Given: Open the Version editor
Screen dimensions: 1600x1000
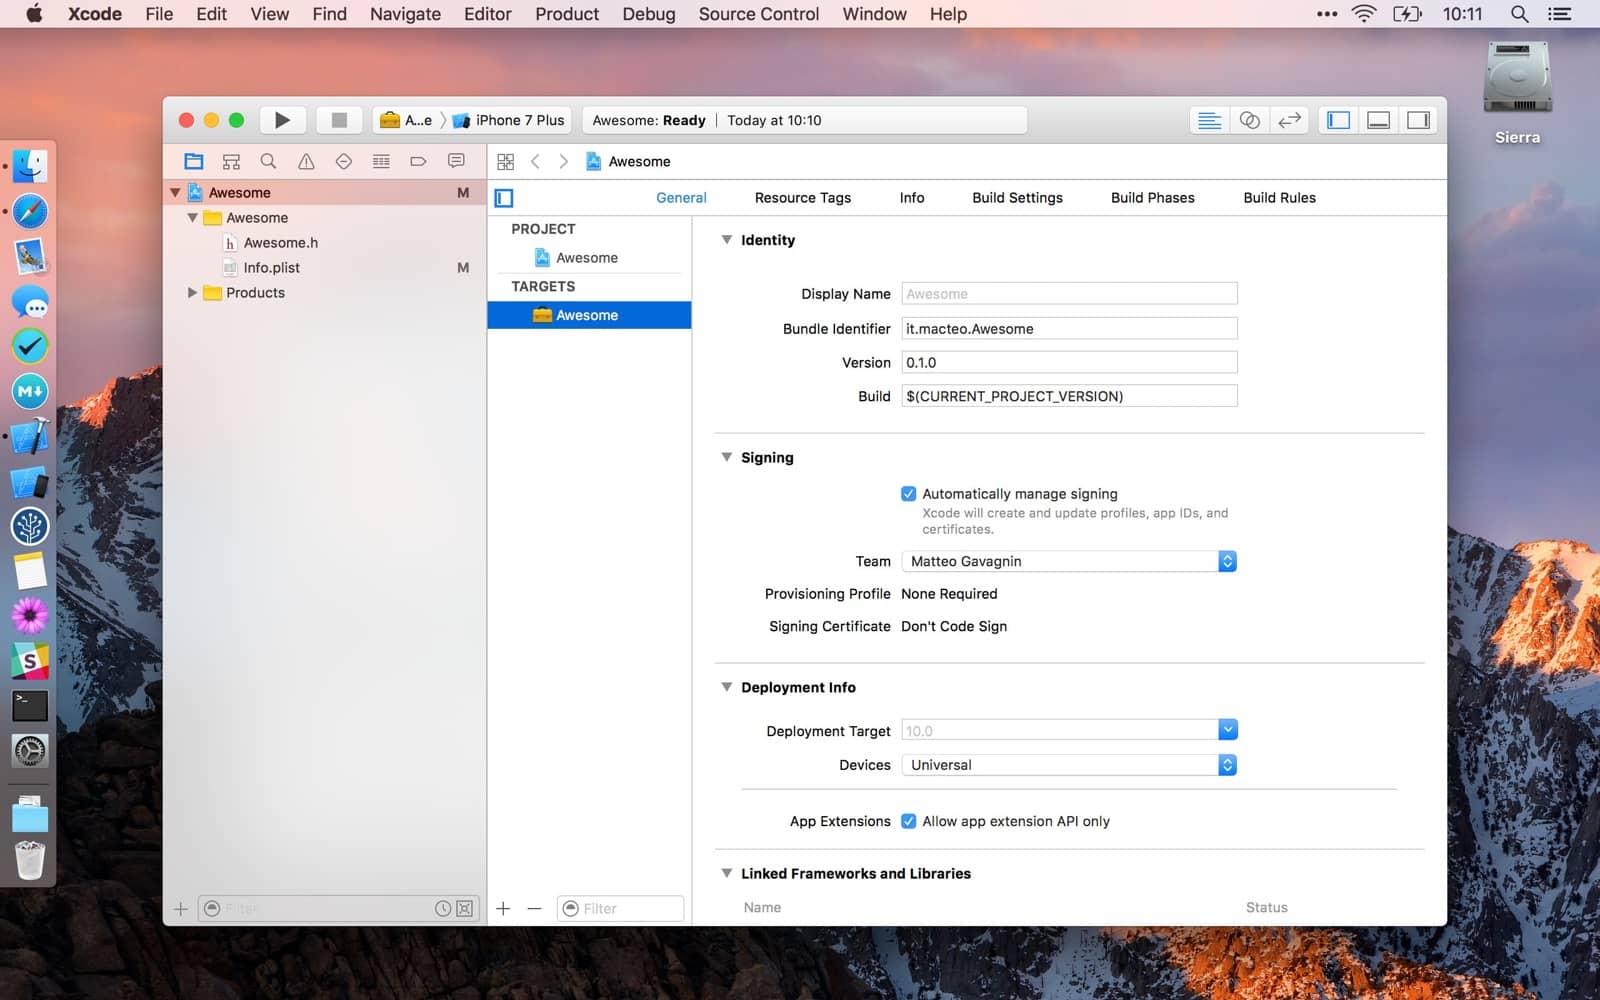Looking at the screenshot, I should click(1289, 120).
